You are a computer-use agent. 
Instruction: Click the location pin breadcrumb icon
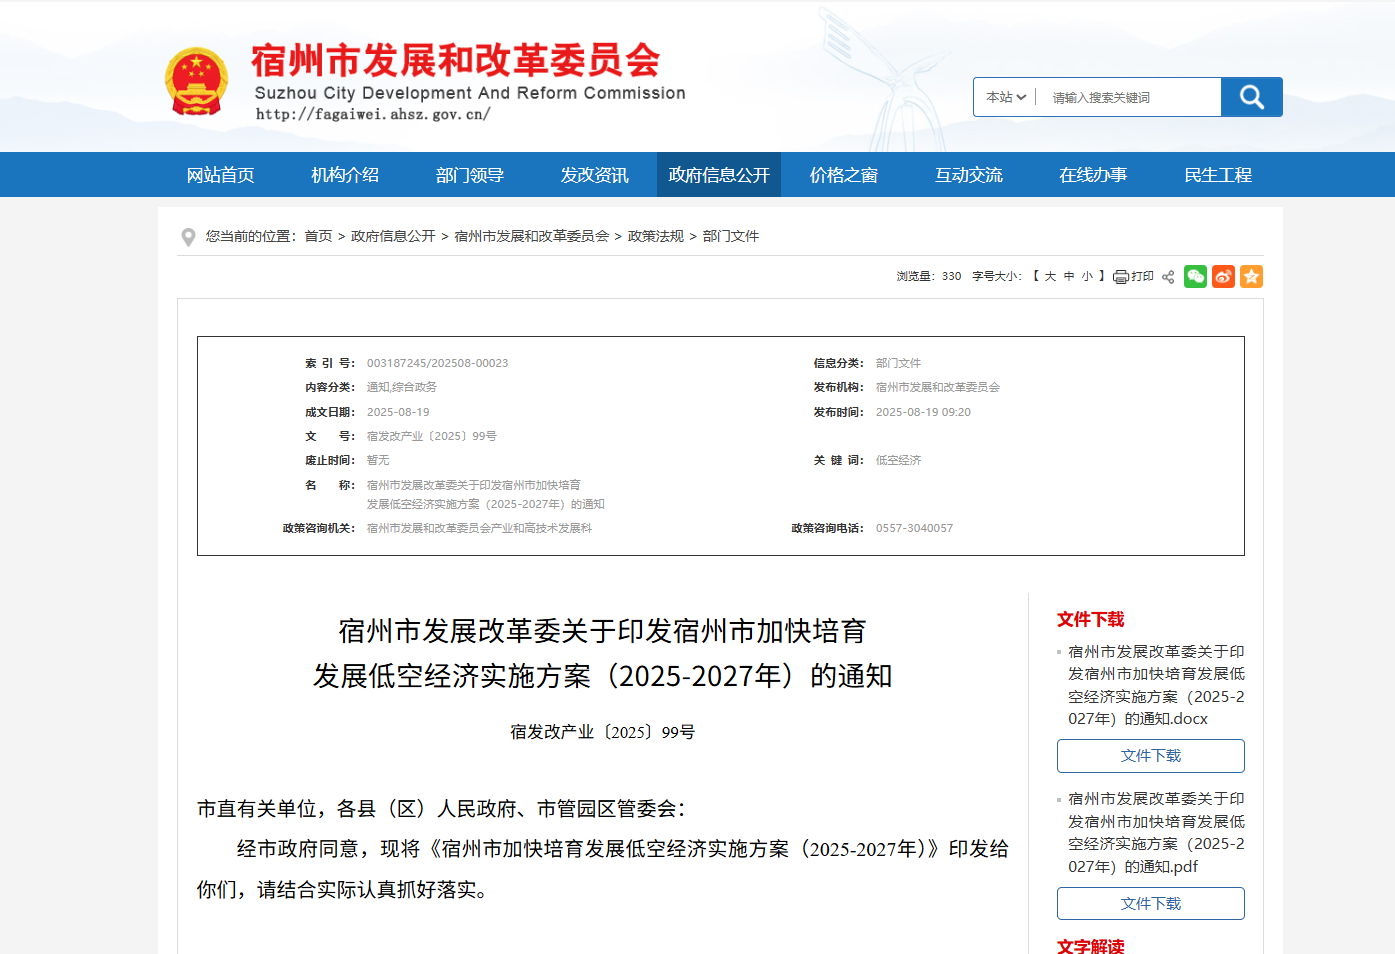188,237
